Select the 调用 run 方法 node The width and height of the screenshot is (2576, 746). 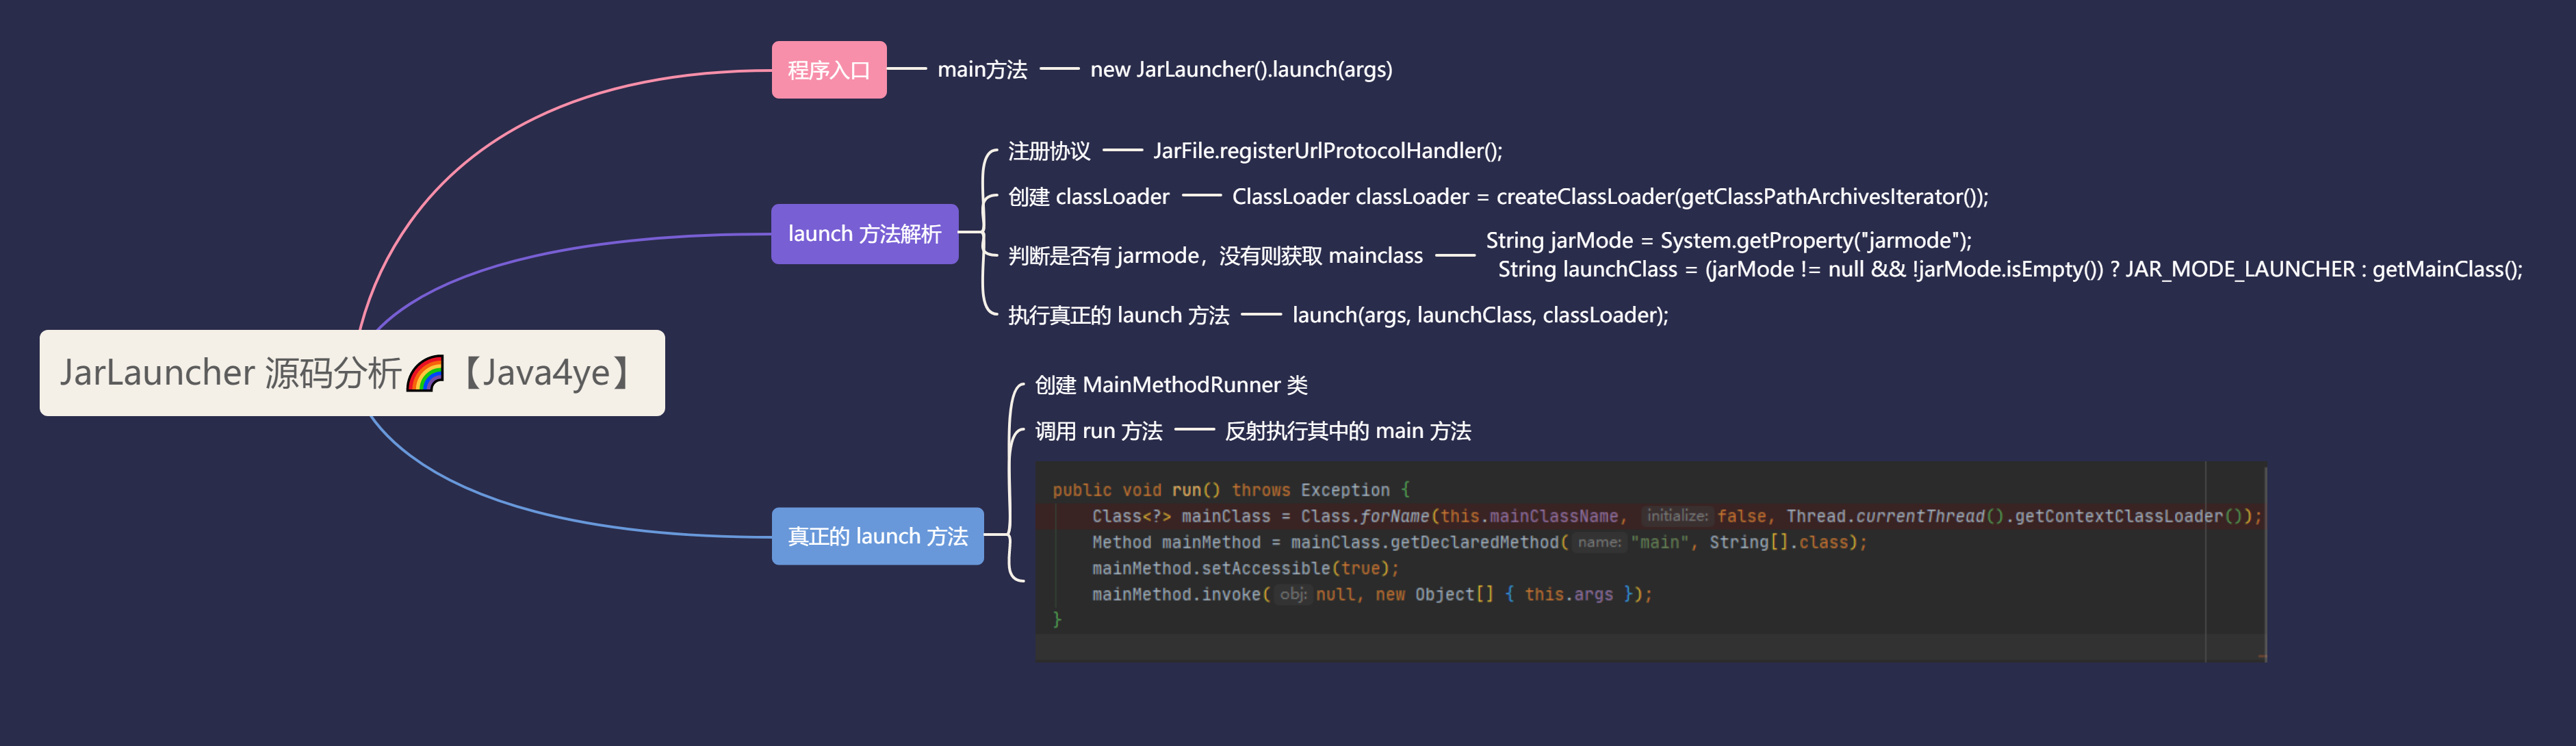1098,432
